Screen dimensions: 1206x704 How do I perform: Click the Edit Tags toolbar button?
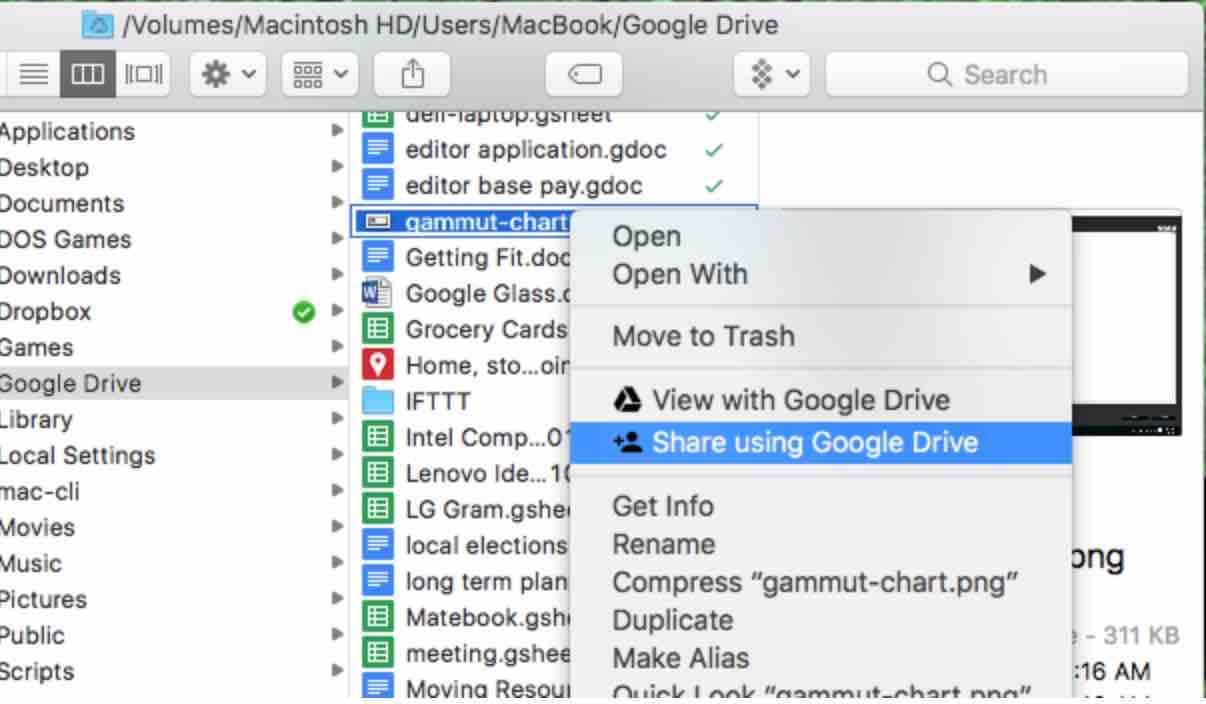tap(584, 74)
